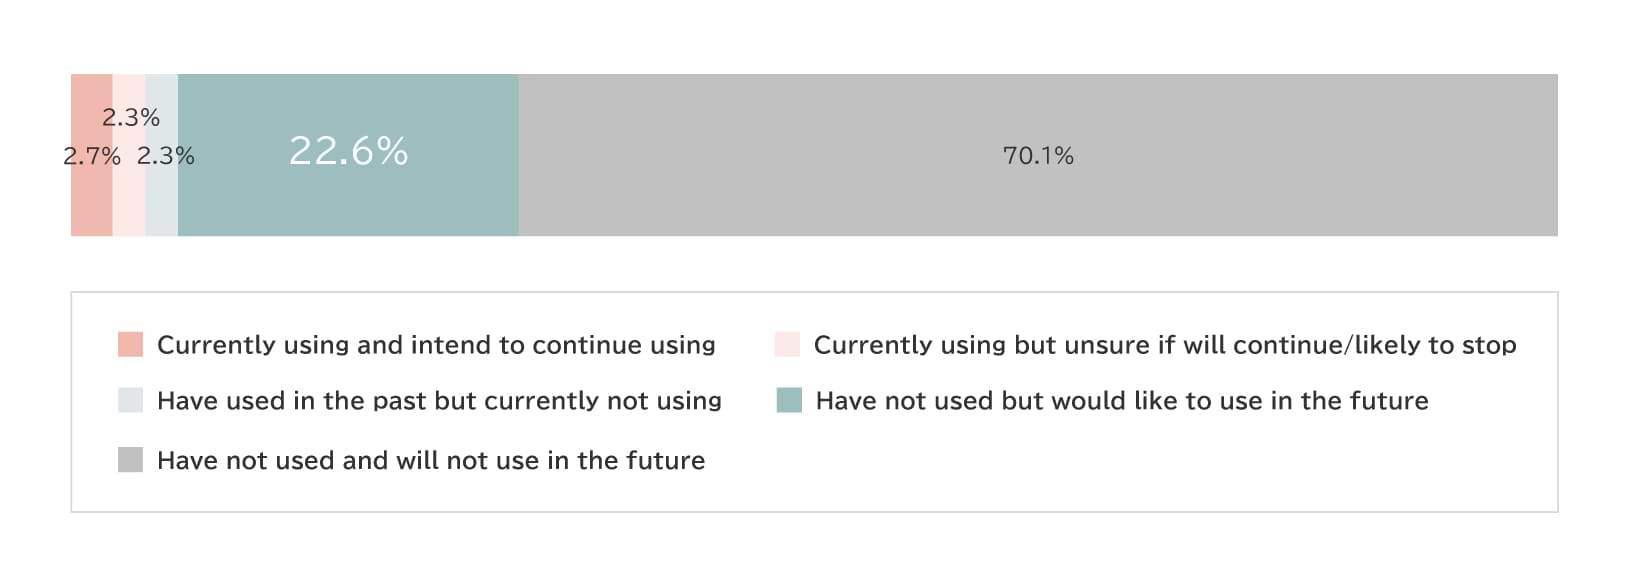Click the gray 'will not use' legend swatch
Viewport: 1628px width, 580px height.
point(130,460)
